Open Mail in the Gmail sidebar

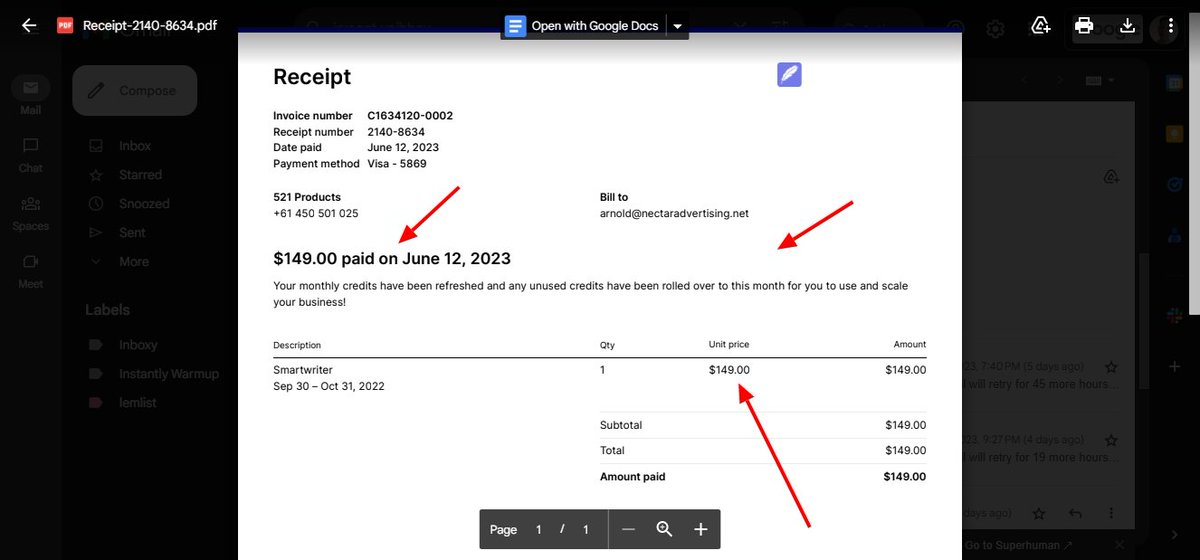click(x=31, y=95)
